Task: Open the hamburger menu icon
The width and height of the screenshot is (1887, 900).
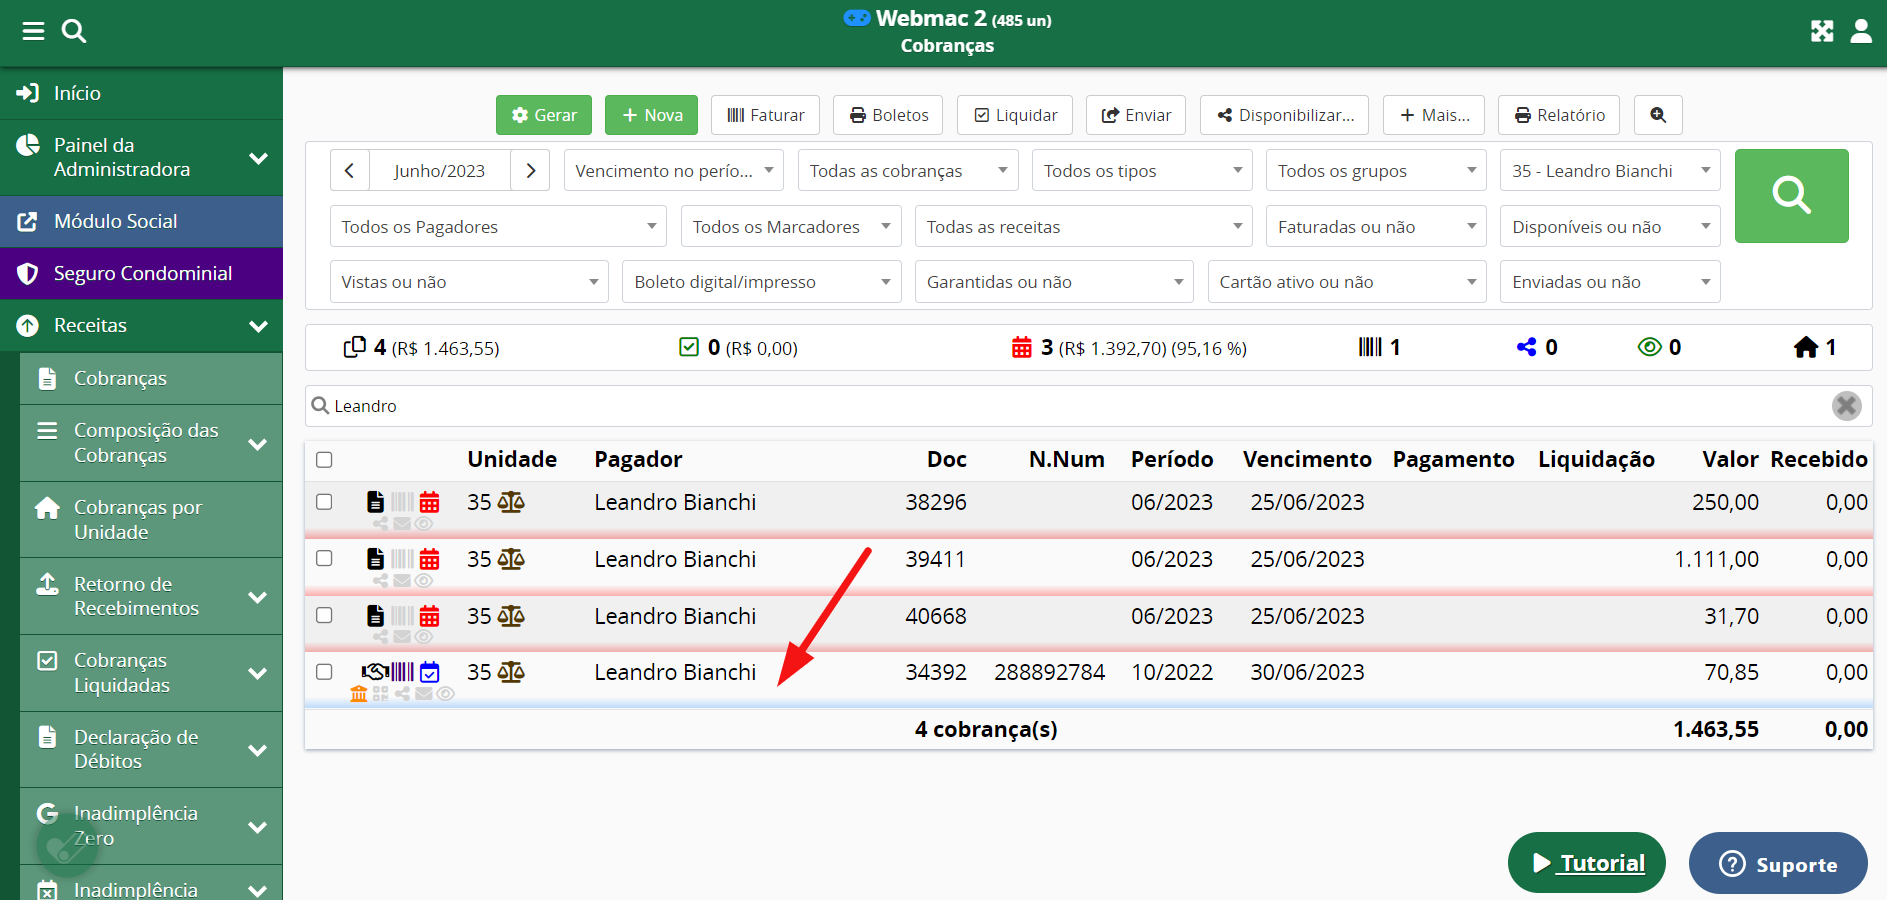Action: coord(33,31)
